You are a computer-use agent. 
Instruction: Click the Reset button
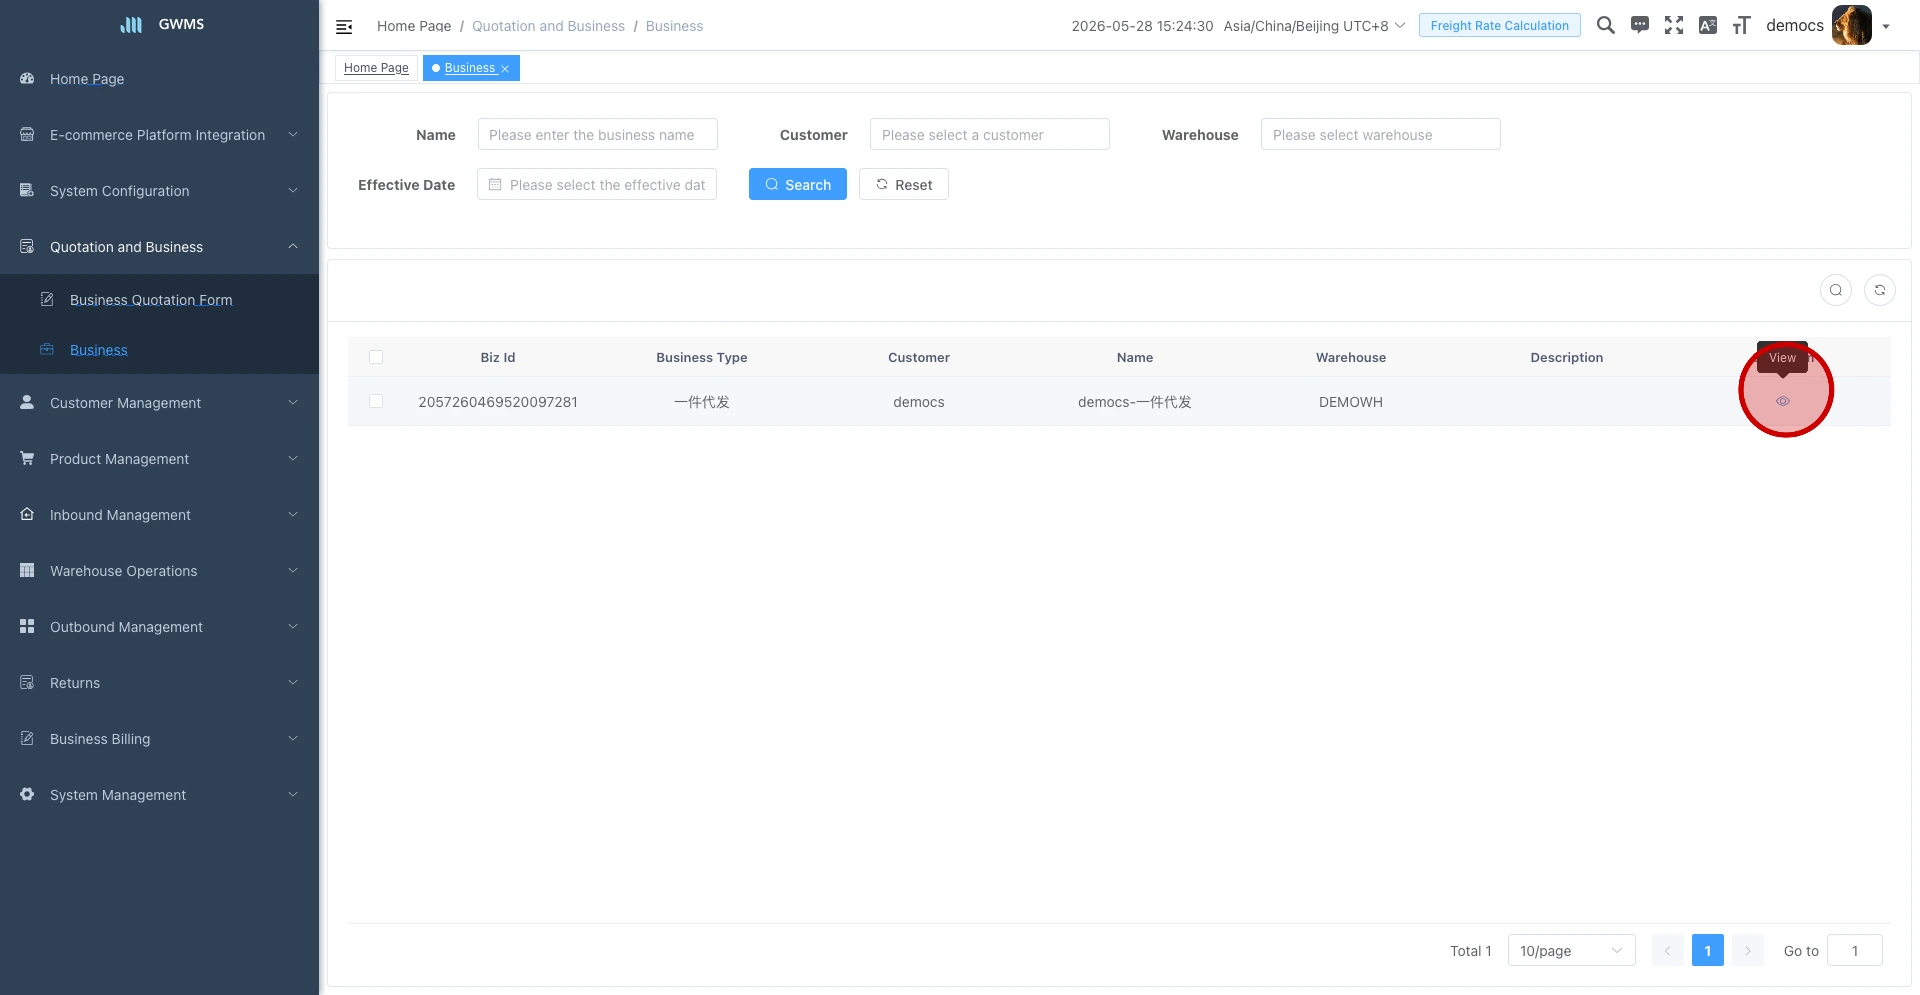click(904, 184)
